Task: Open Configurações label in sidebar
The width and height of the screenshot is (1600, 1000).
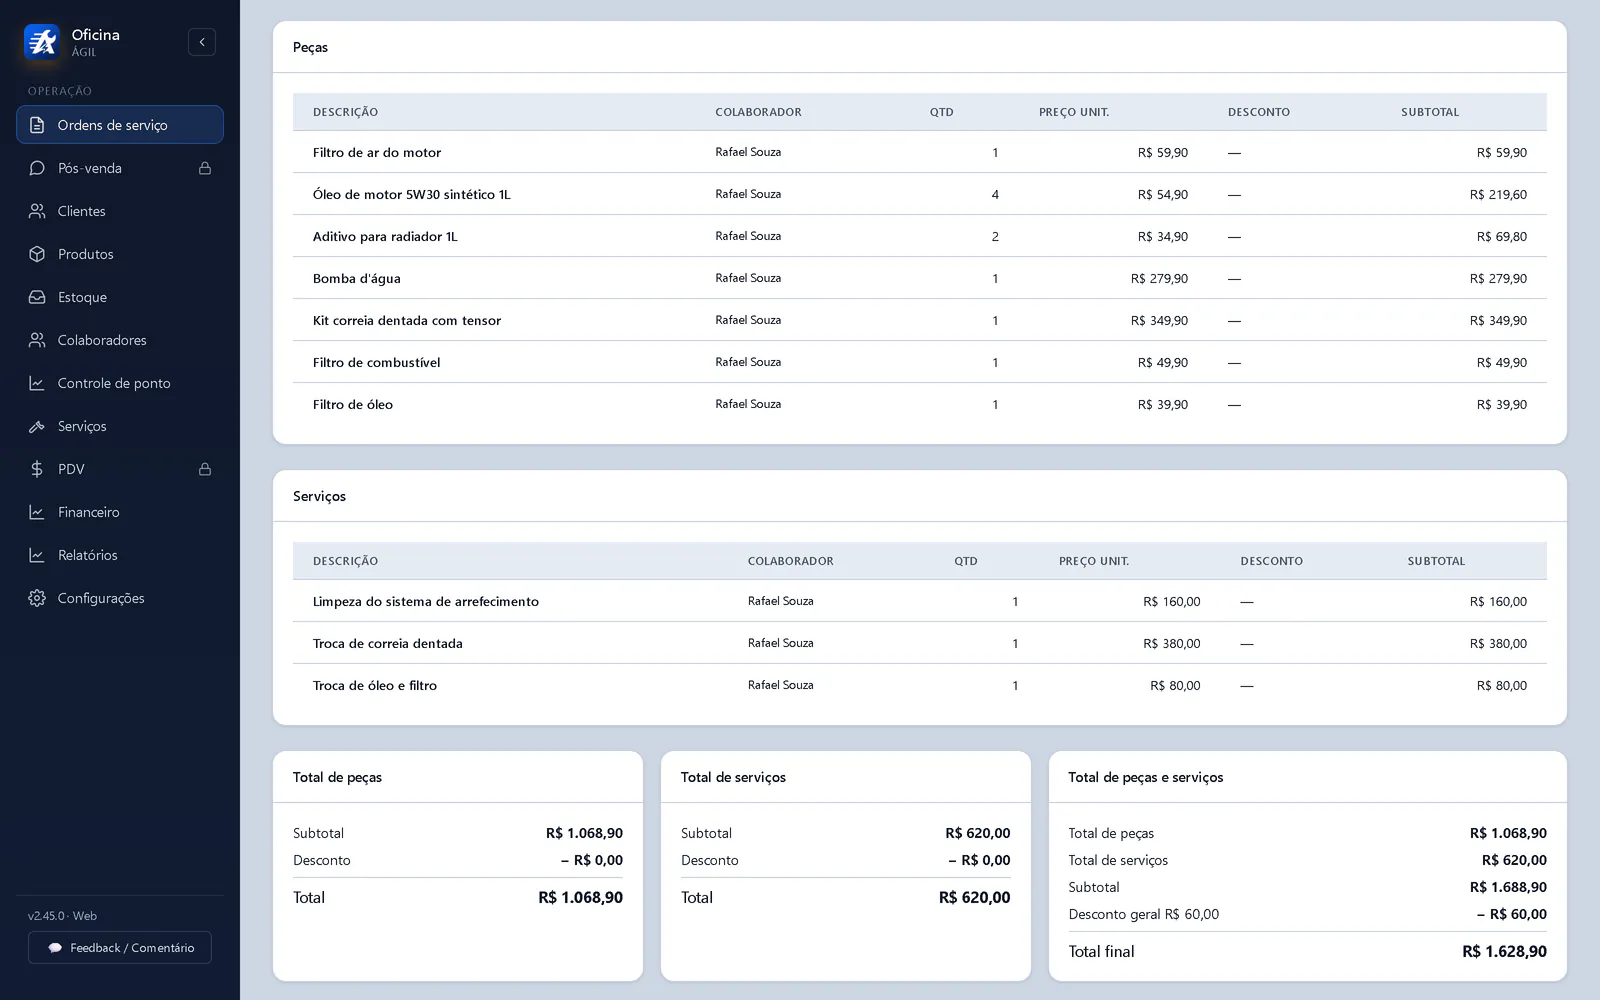Action: click(x=101, y=598)
